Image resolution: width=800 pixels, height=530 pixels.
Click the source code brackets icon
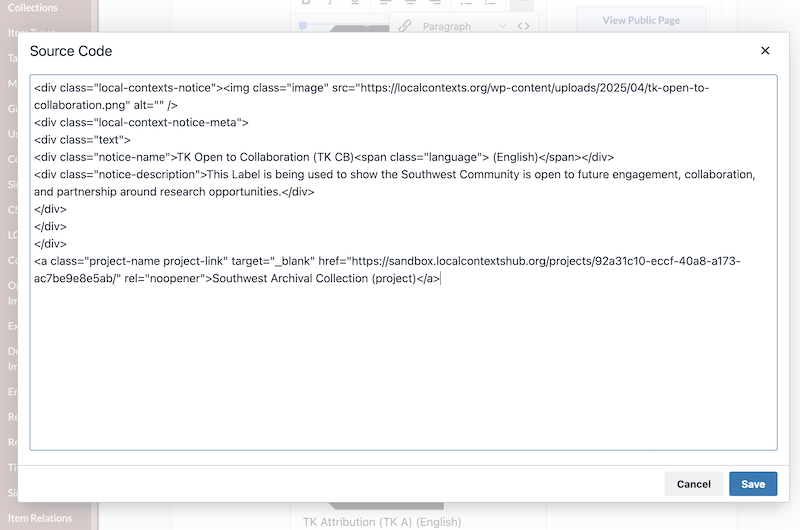[x=523, y=26]
